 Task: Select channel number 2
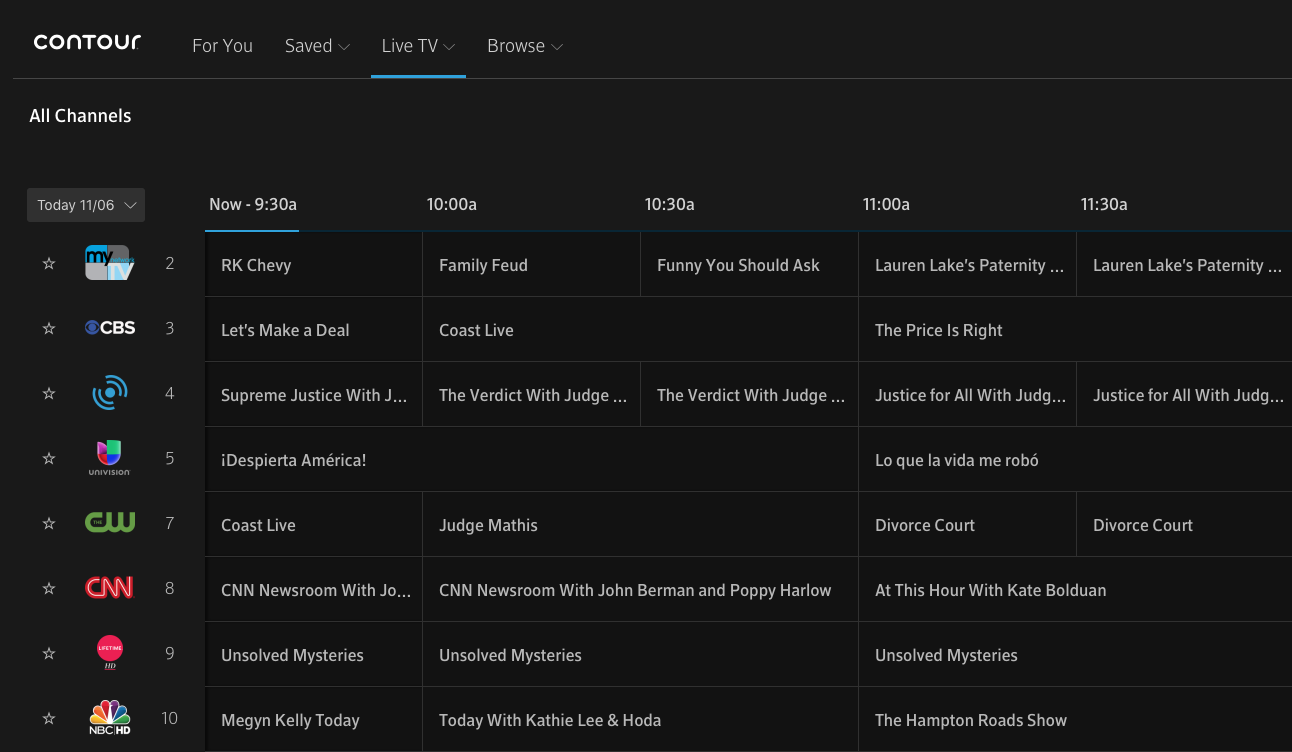point(170,264)
